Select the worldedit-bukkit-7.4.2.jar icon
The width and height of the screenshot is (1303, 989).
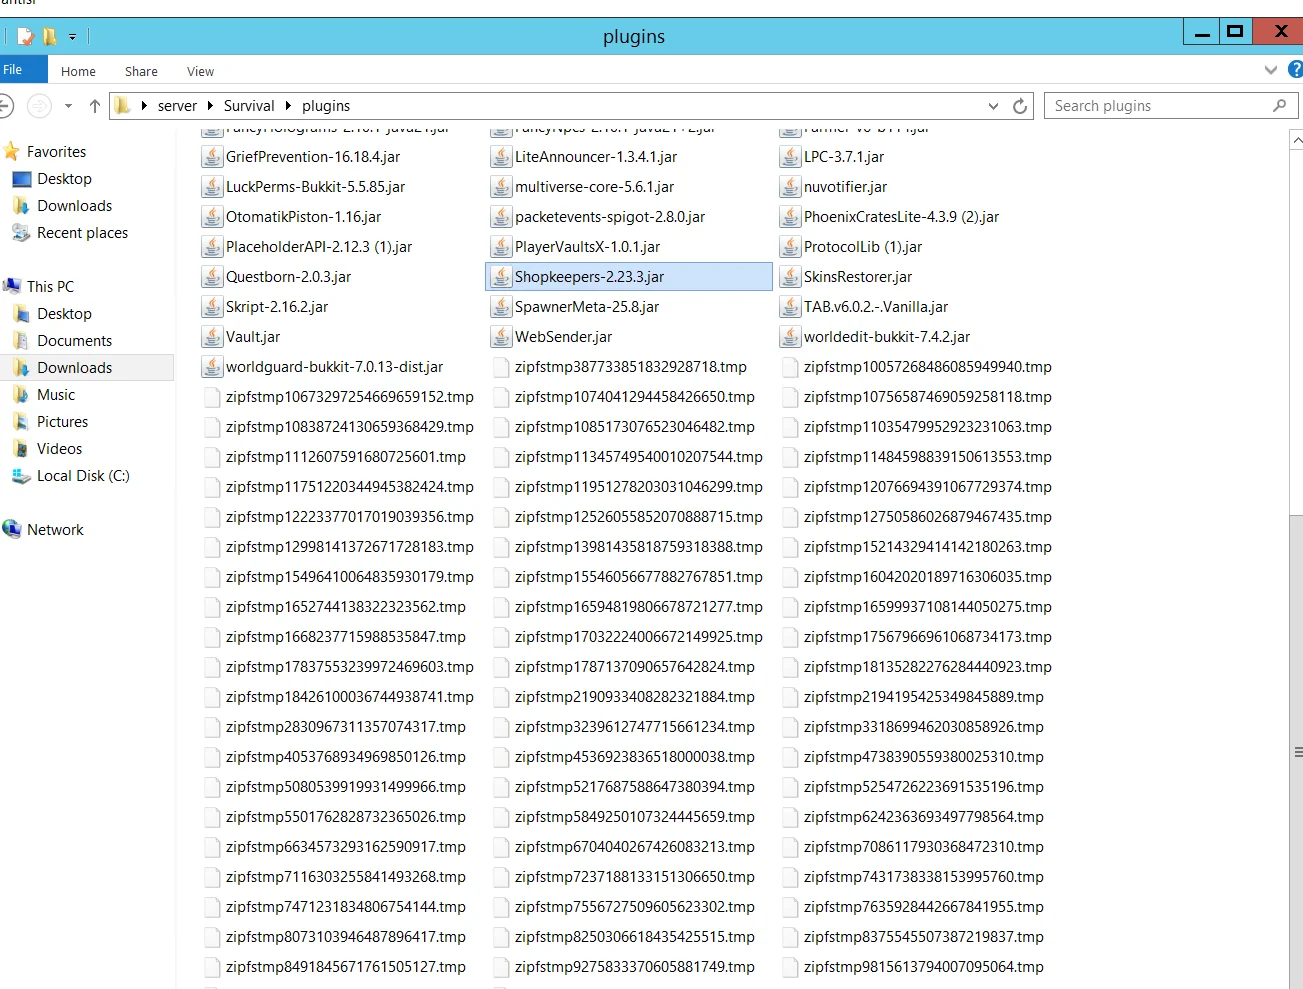790,337
